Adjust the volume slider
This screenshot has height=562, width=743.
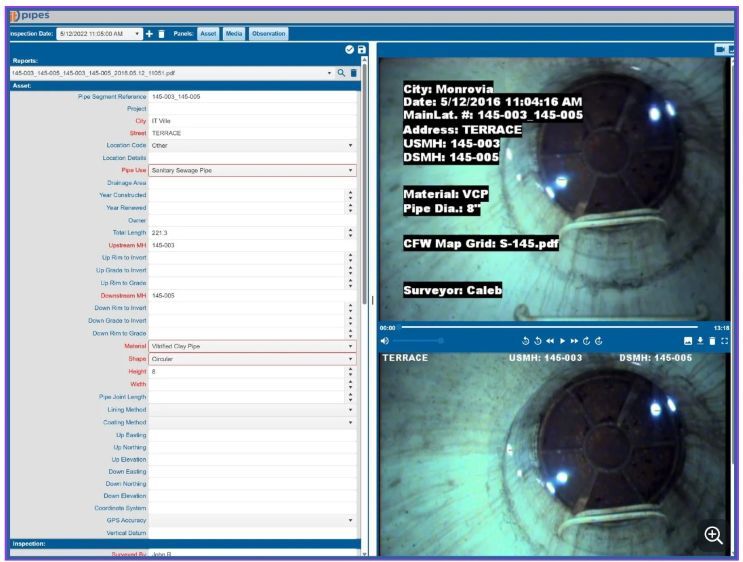click(x=417, y=341)
